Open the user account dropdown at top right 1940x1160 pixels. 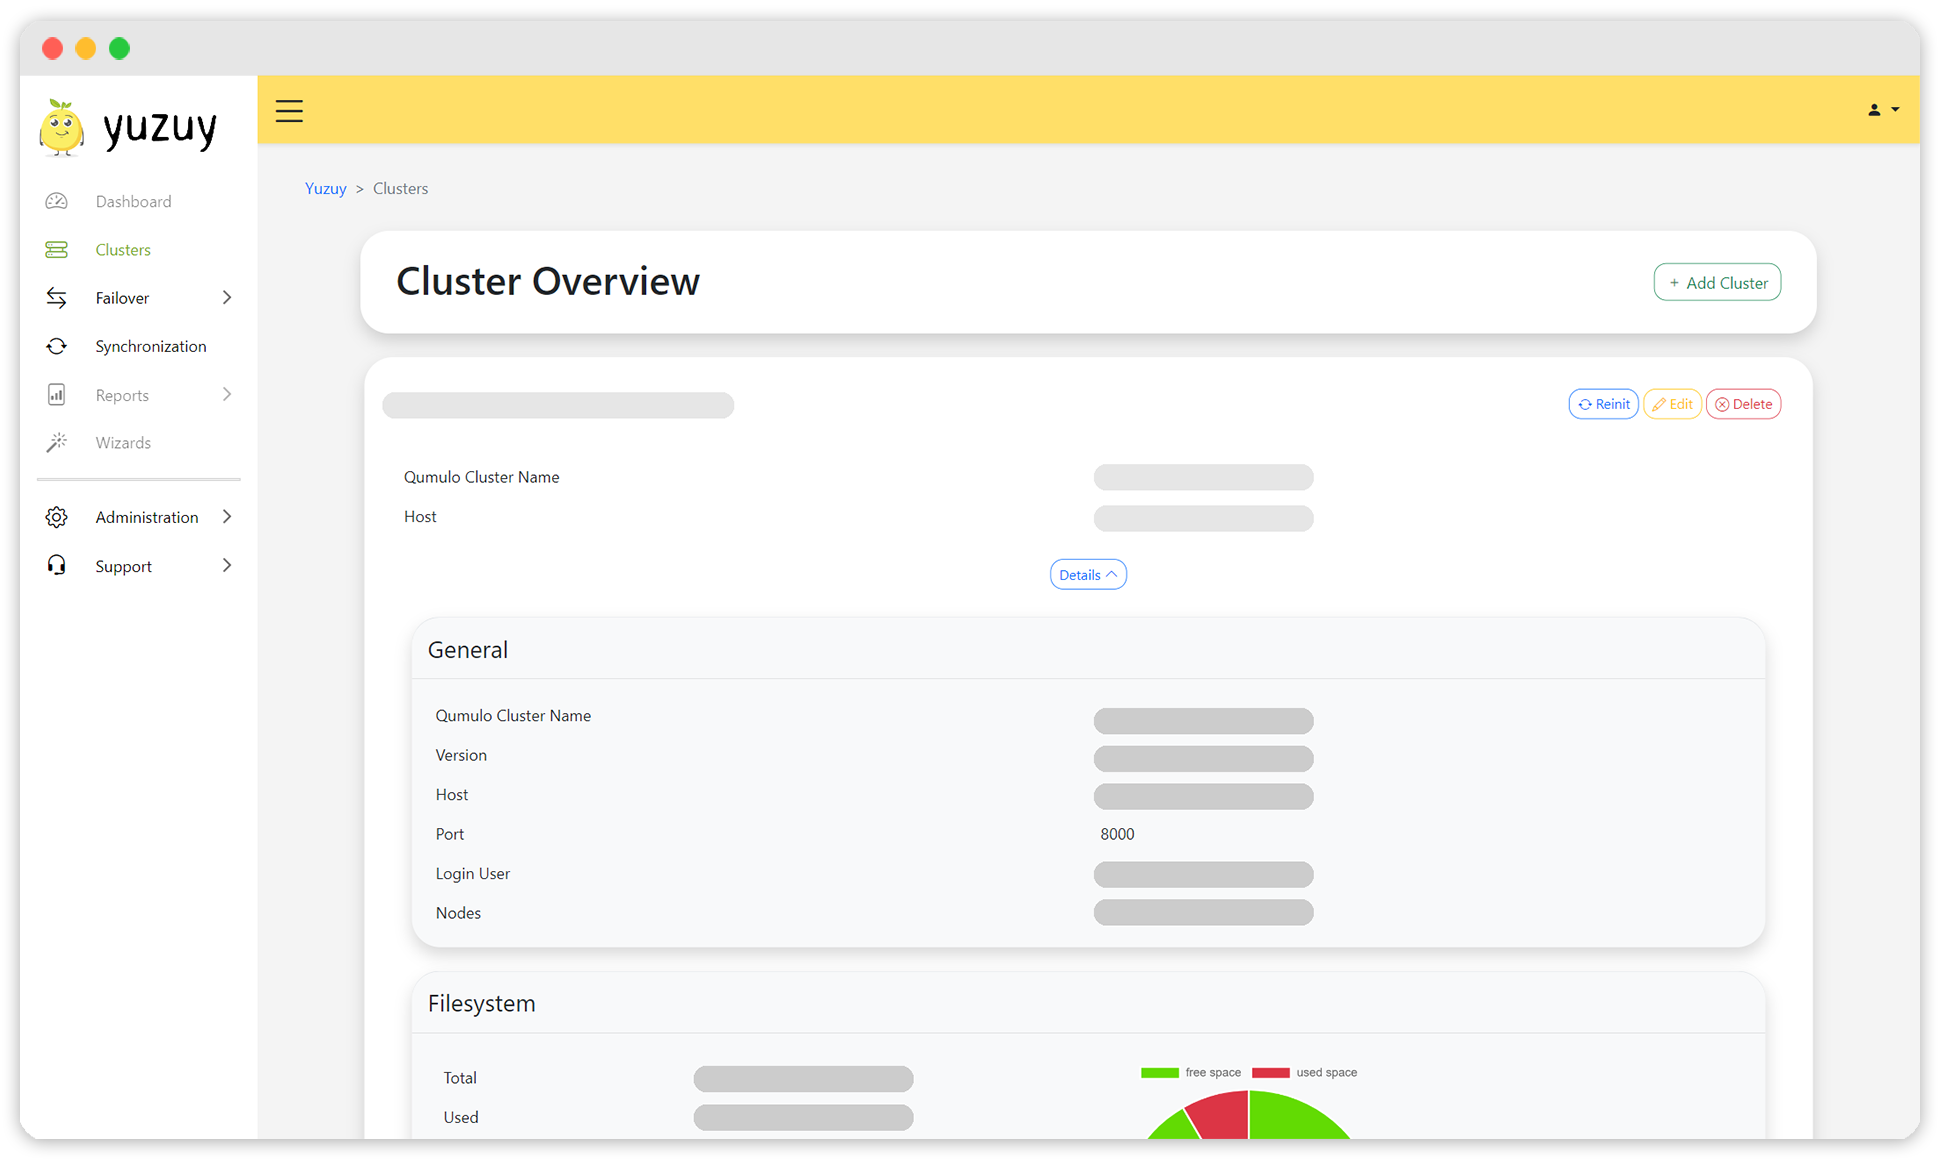[1881, 110]
